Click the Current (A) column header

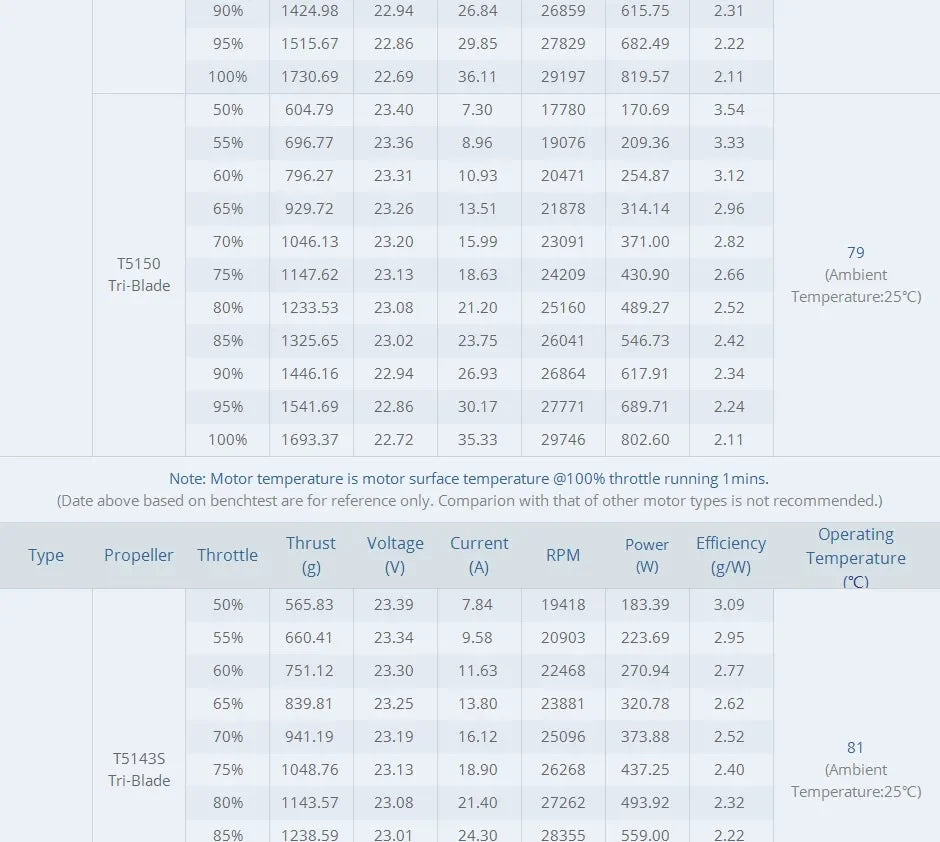tap(479, 555)
